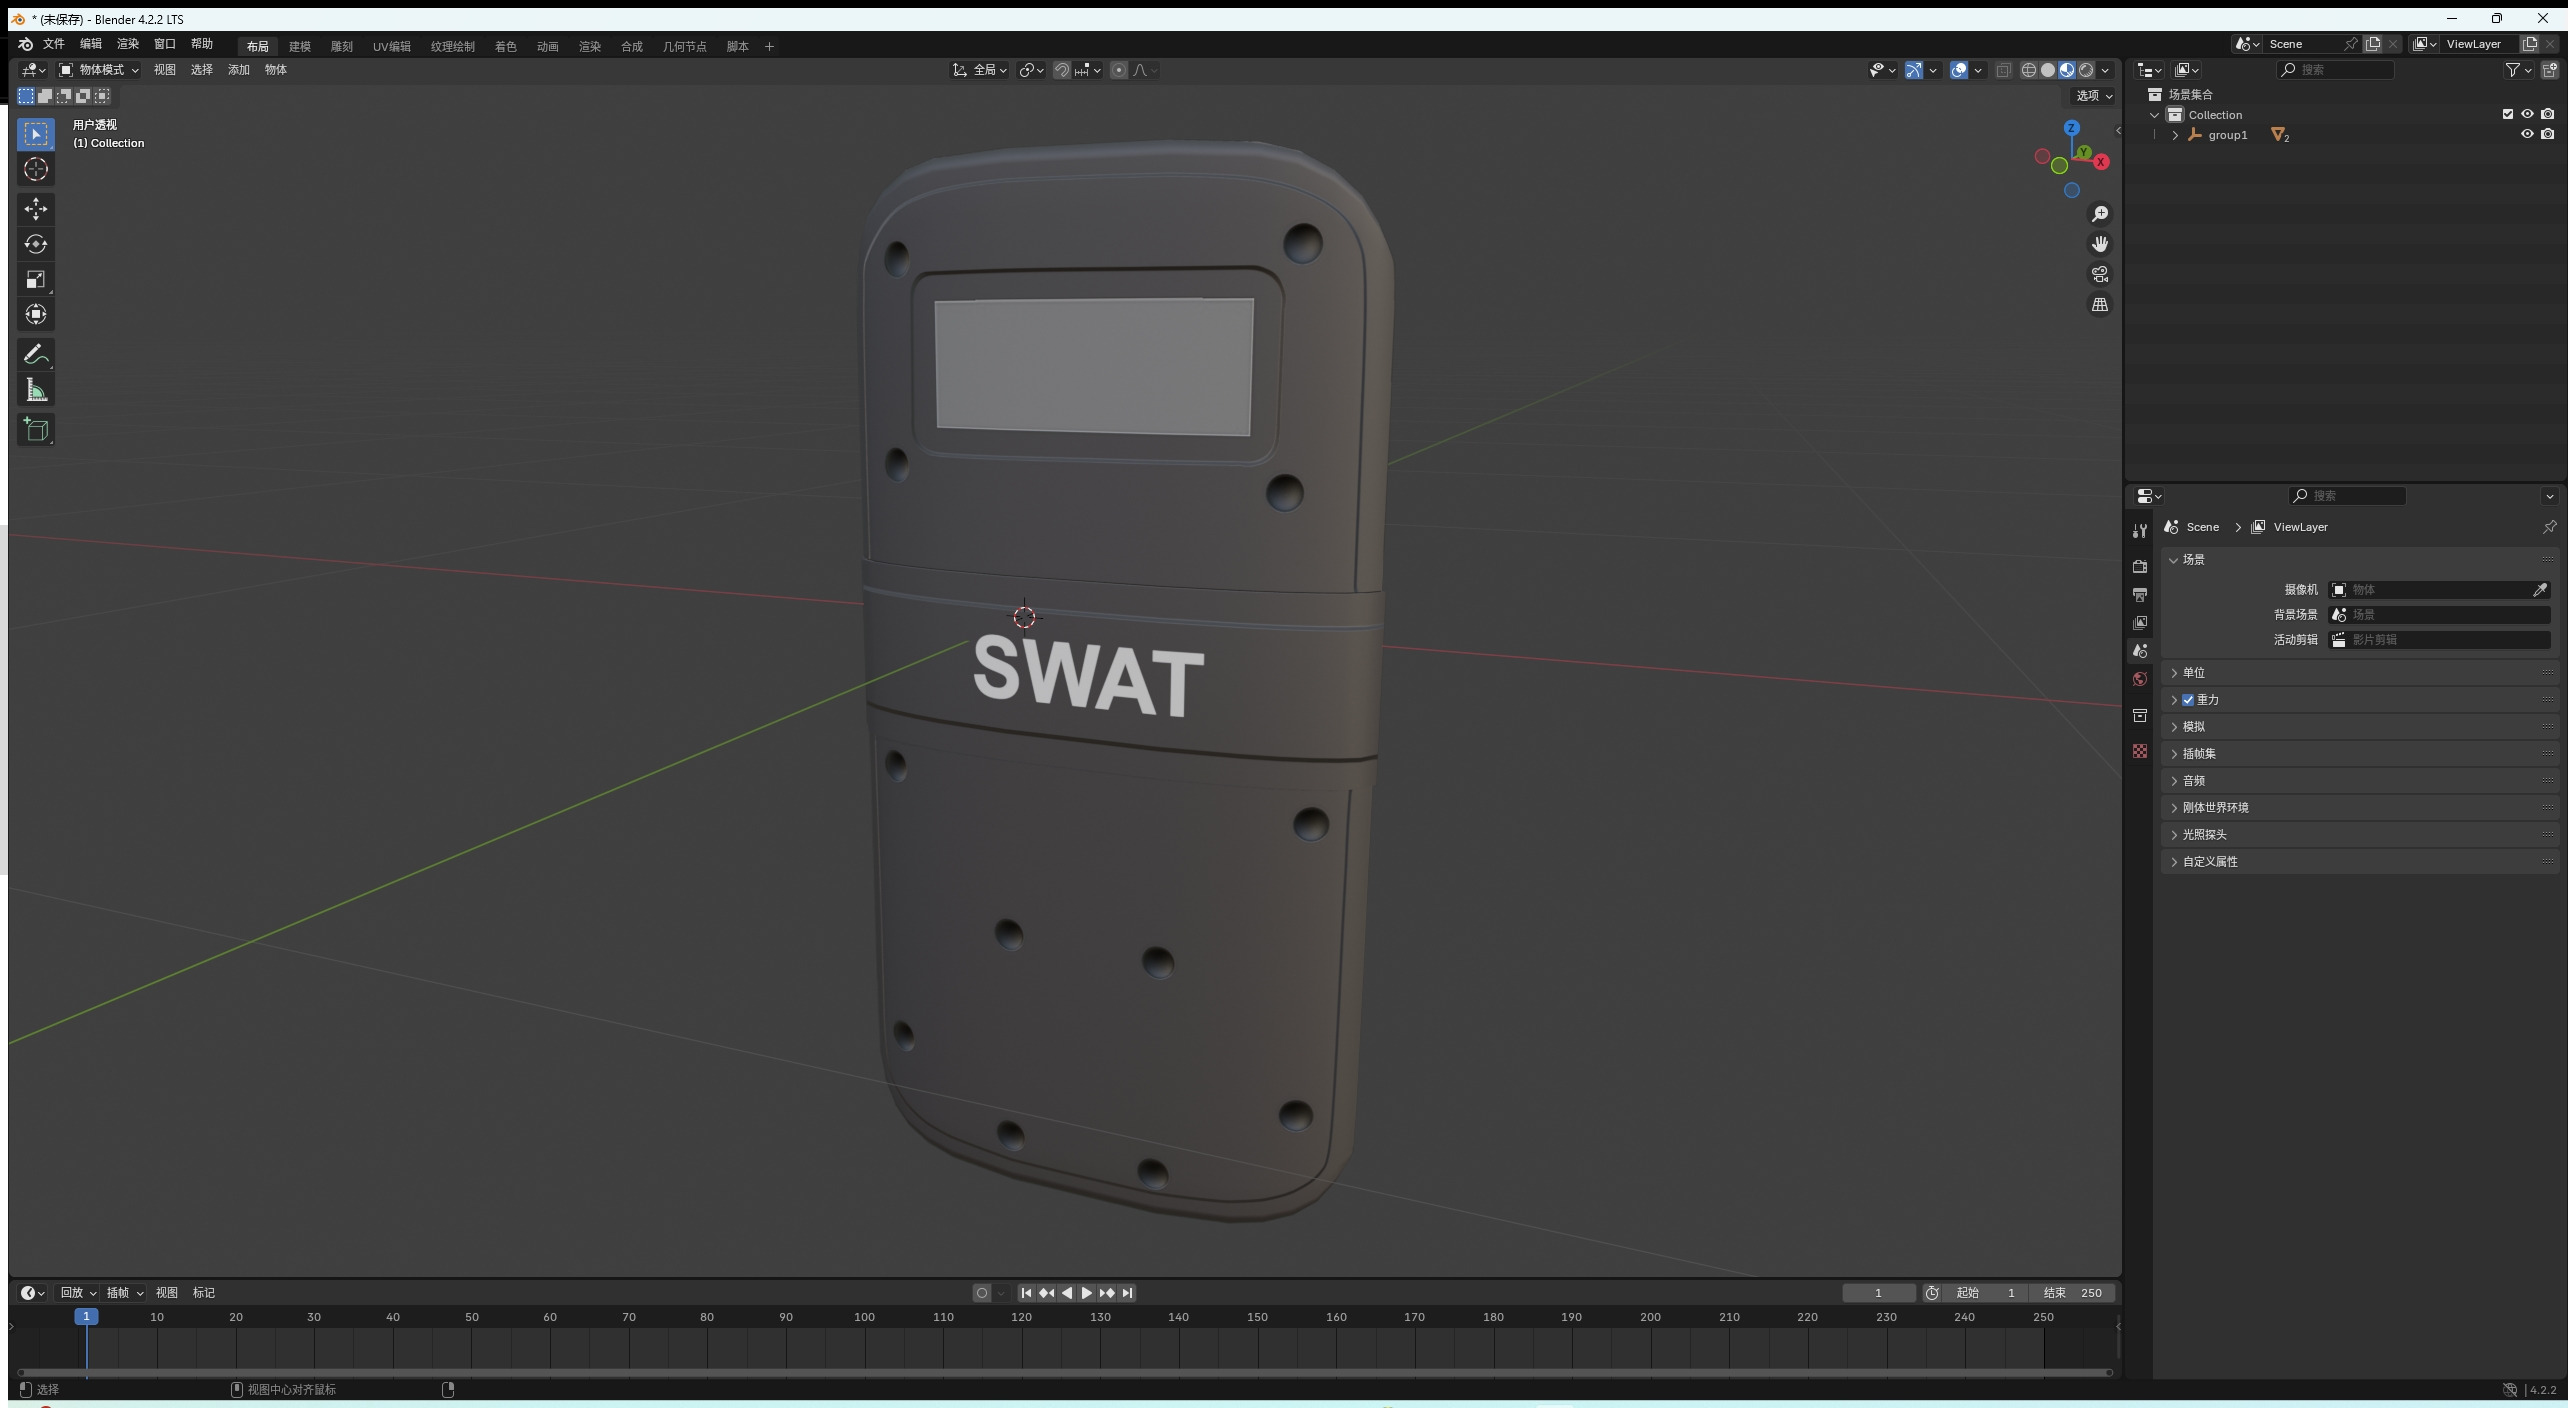The image size is (2568, 1408).
Task: Hide group1 in viewport with eye icon
Action: 2527,134
